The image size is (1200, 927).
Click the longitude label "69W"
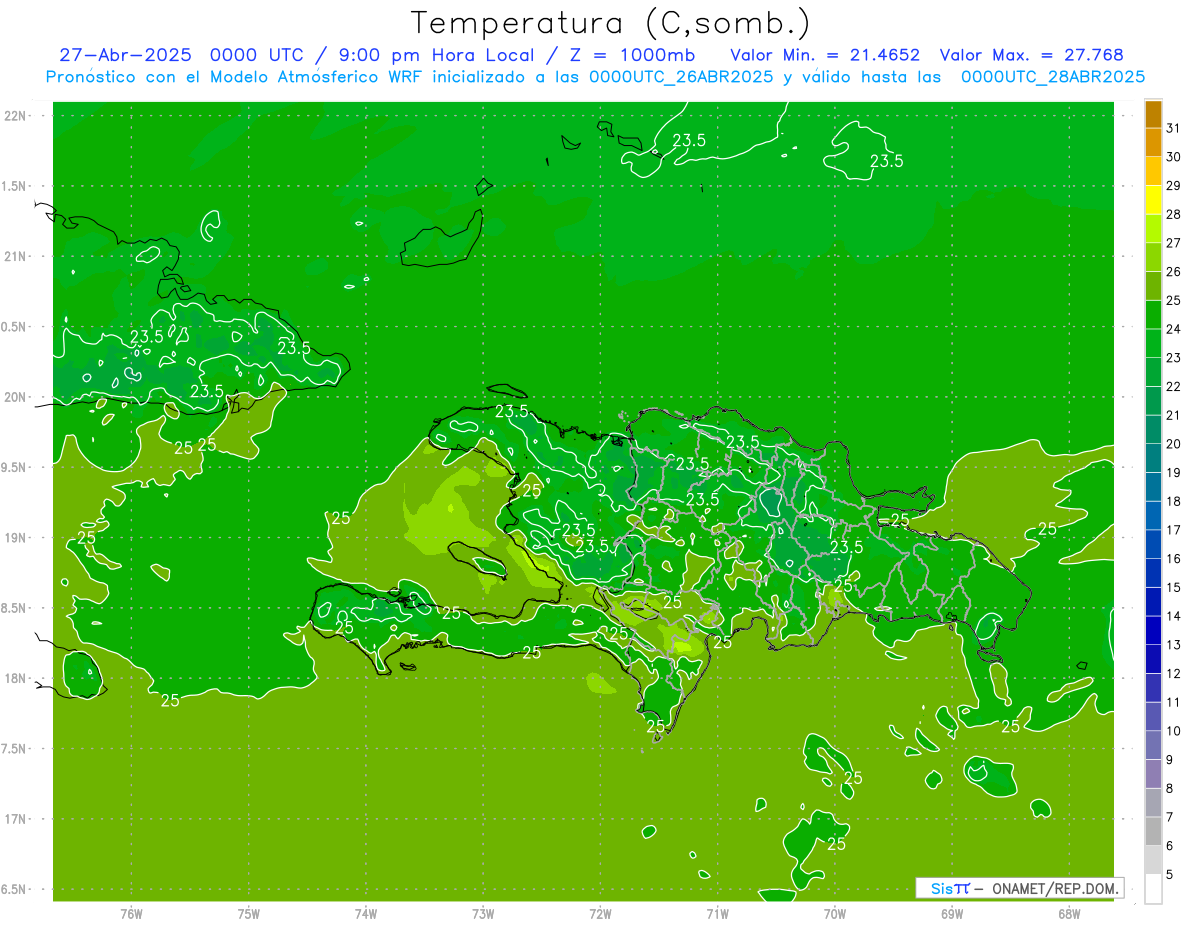[951, 914]
